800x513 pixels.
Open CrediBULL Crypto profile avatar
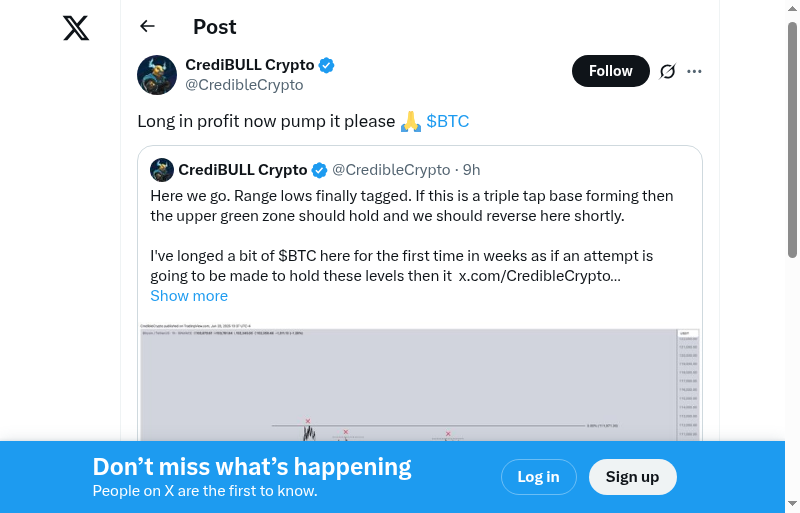[157, 75]
